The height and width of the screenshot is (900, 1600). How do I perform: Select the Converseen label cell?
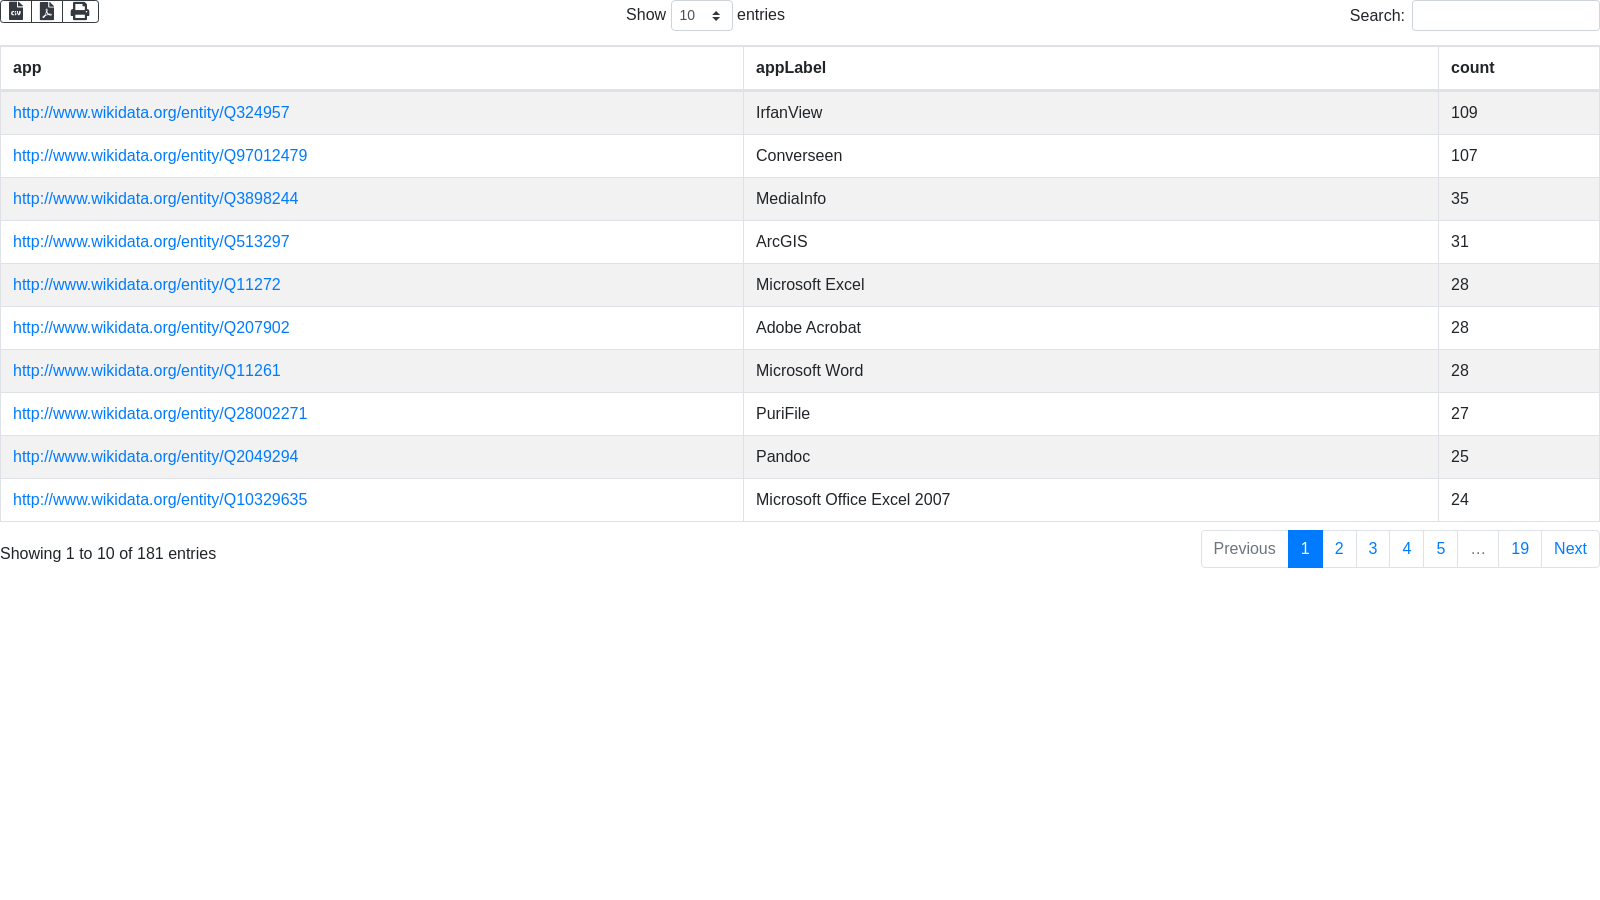pos(1091,156)
